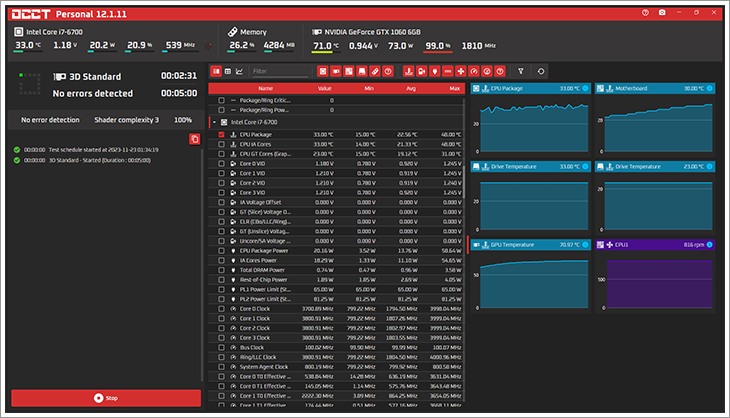Click the CPU1 fan graph header
Image resolution: width=730 pixels, height=418 pixels.
pos(655,245)
